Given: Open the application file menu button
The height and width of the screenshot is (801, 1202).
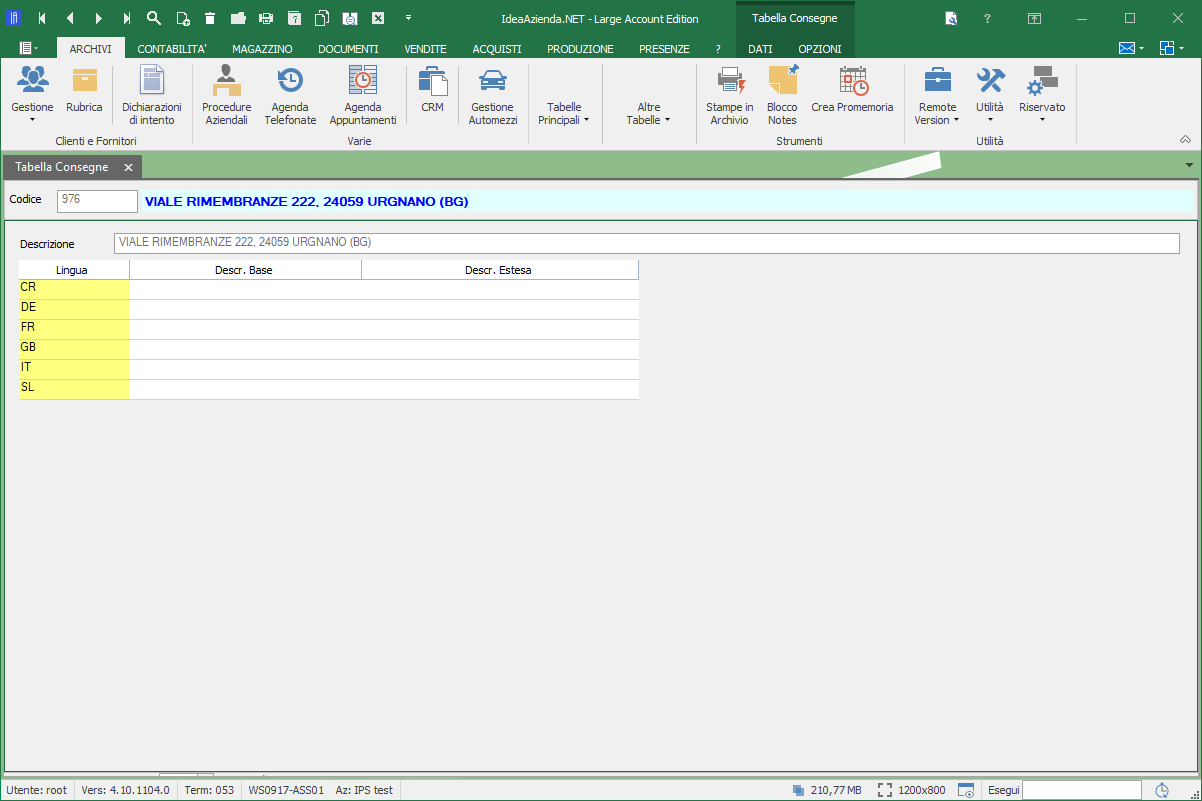Looking at the screenshot, I should (x=28, y=48).
